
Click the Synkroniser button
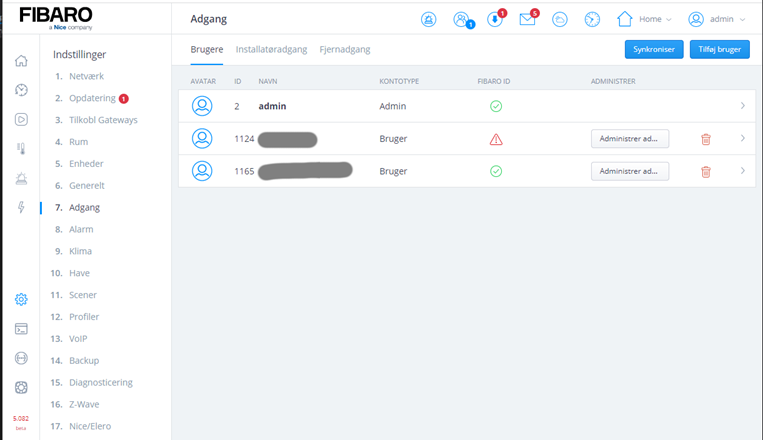(x=653, y=49)
